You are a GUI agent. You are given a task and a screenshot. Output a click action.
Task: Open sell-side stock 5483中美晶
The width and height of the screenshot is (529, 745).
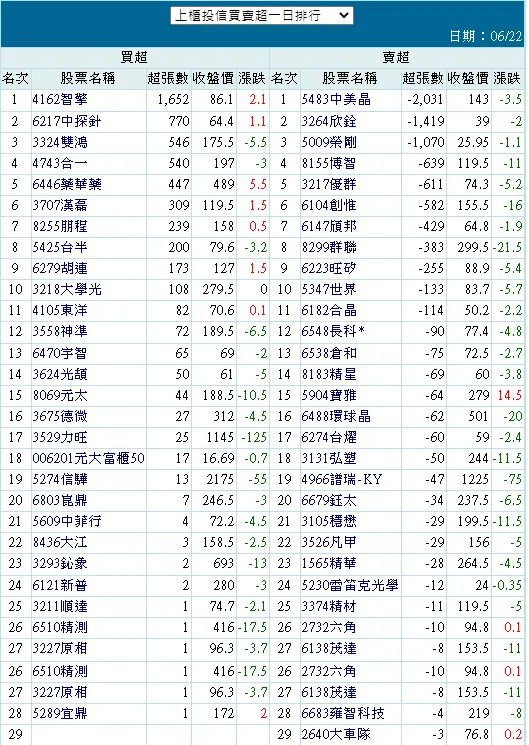pos(336,100)
